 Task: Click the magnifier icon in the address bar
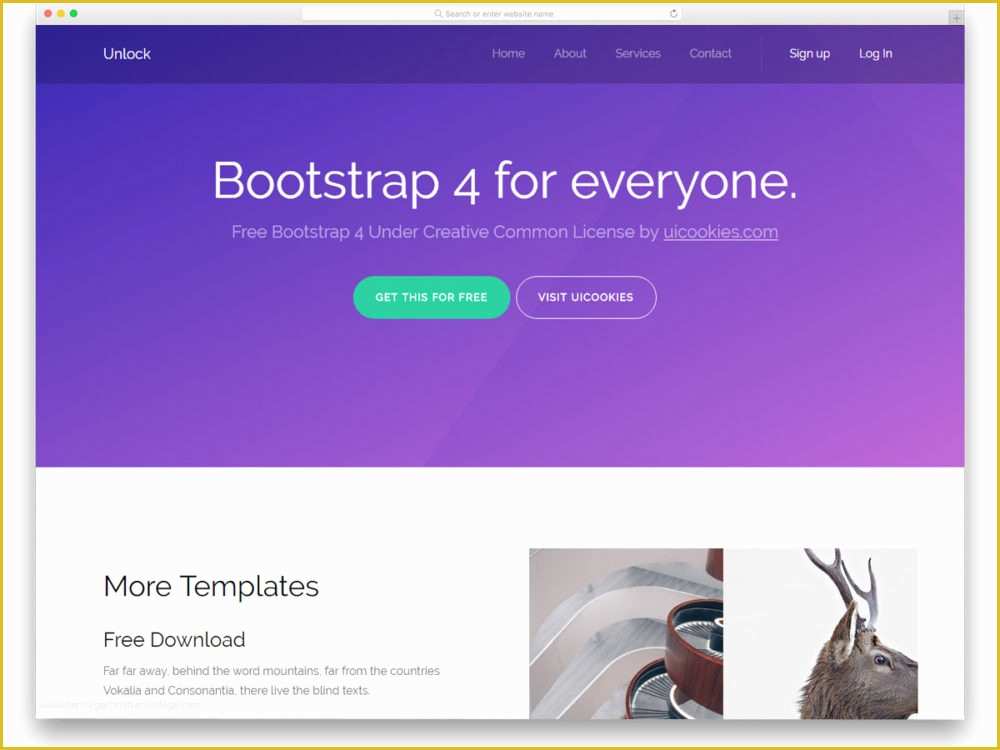tap(438, 14)
